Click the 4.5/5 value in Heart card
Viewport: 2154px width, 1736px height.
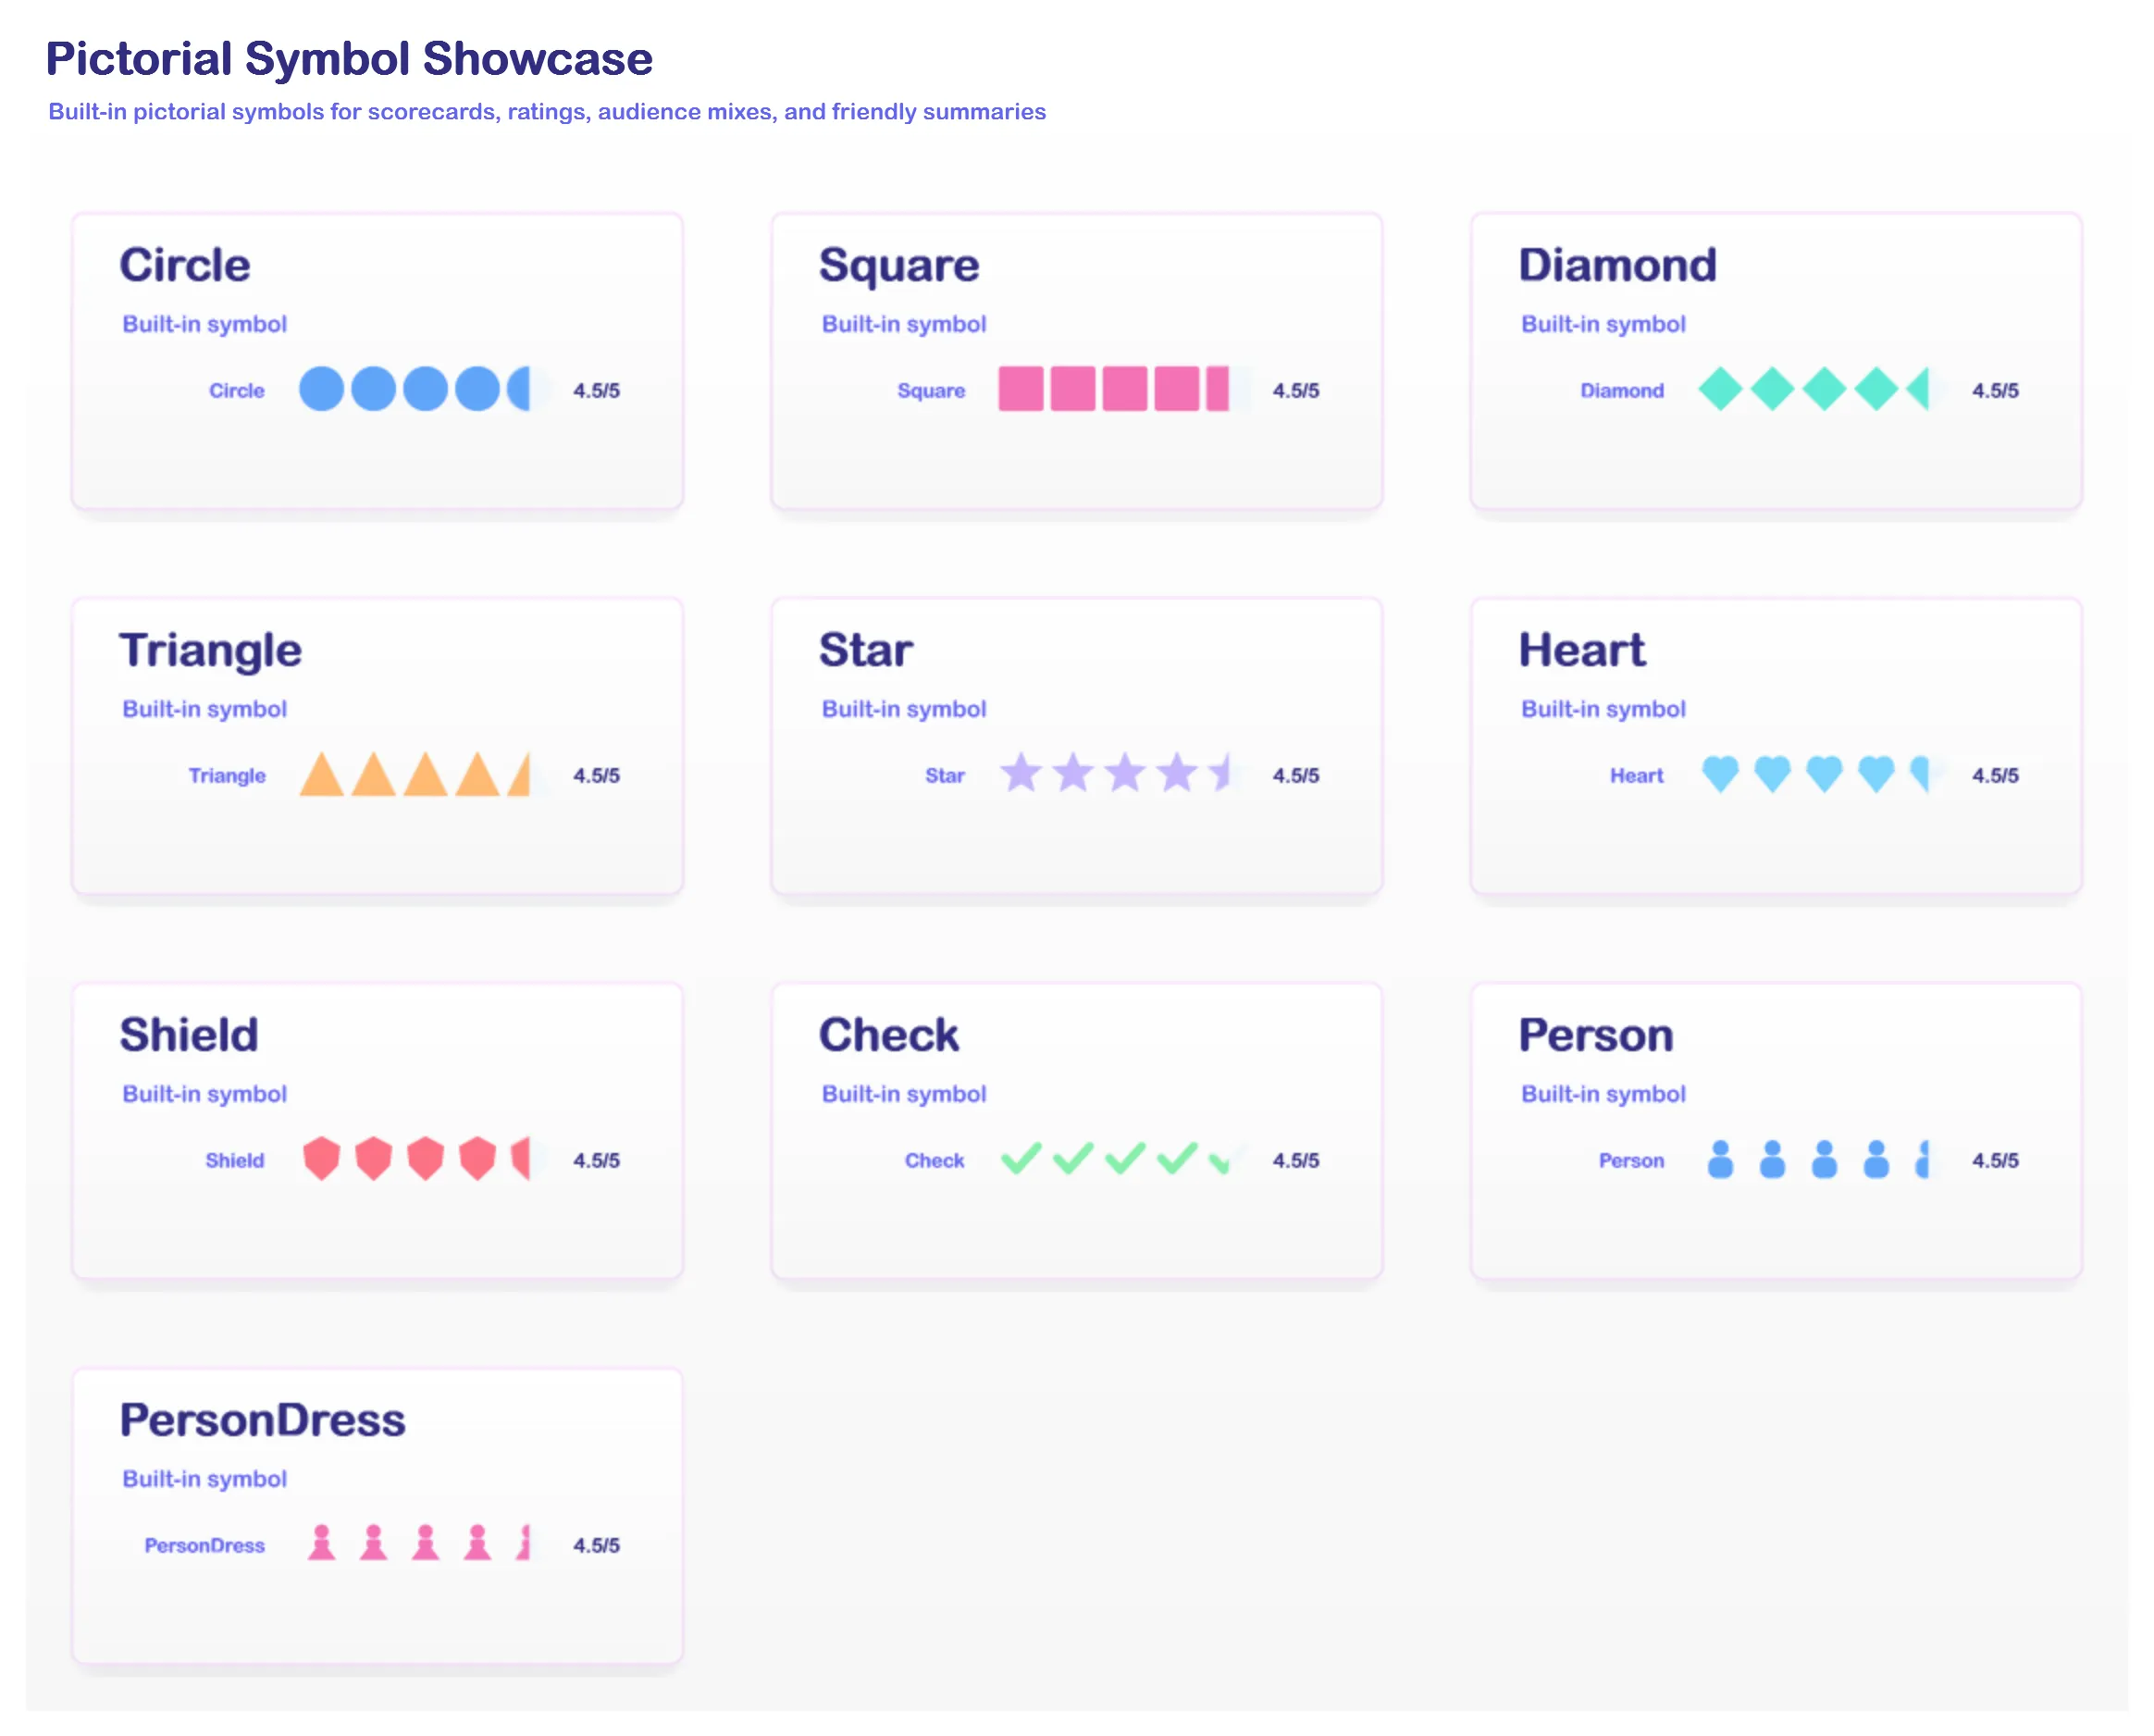tap(1995, 775)
